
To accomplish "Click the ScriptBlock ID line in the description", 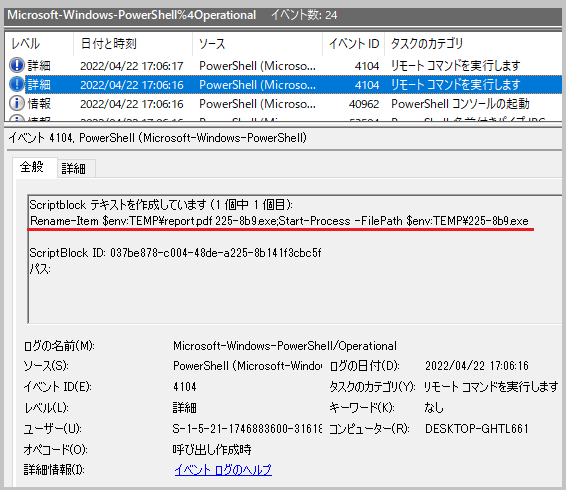I will 175,252.
